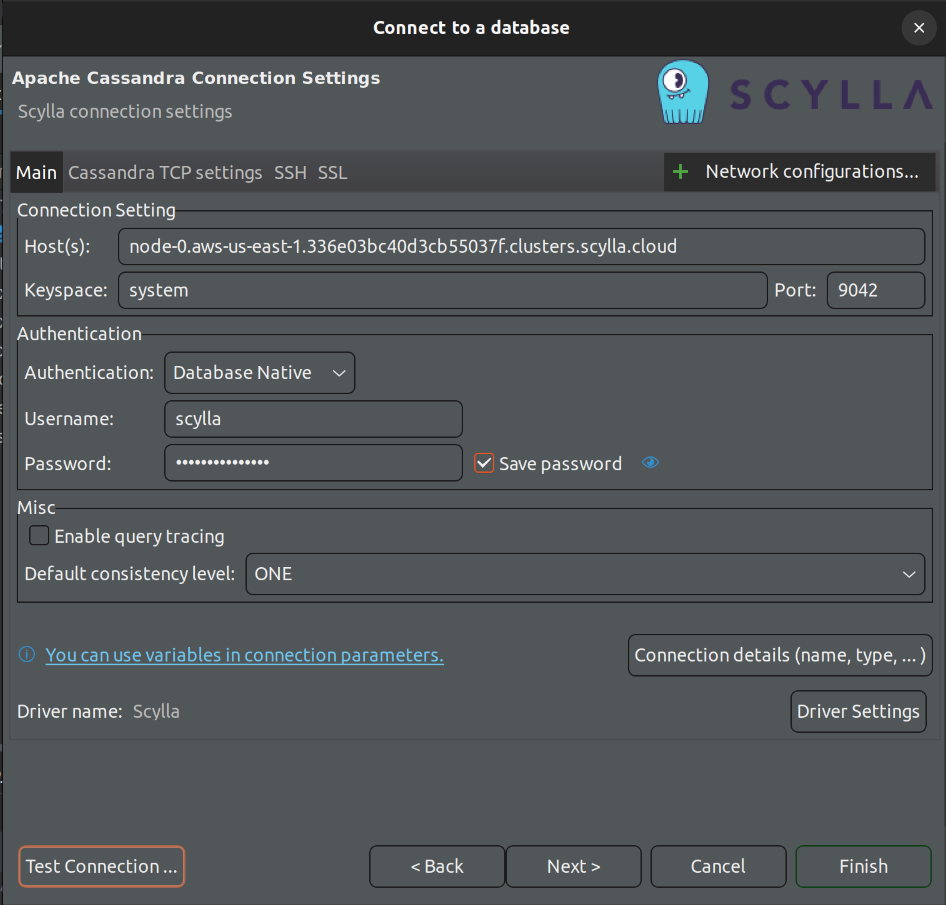Show password with the eye icon
This screenshot has width=946, height=905.
[650, 463]
